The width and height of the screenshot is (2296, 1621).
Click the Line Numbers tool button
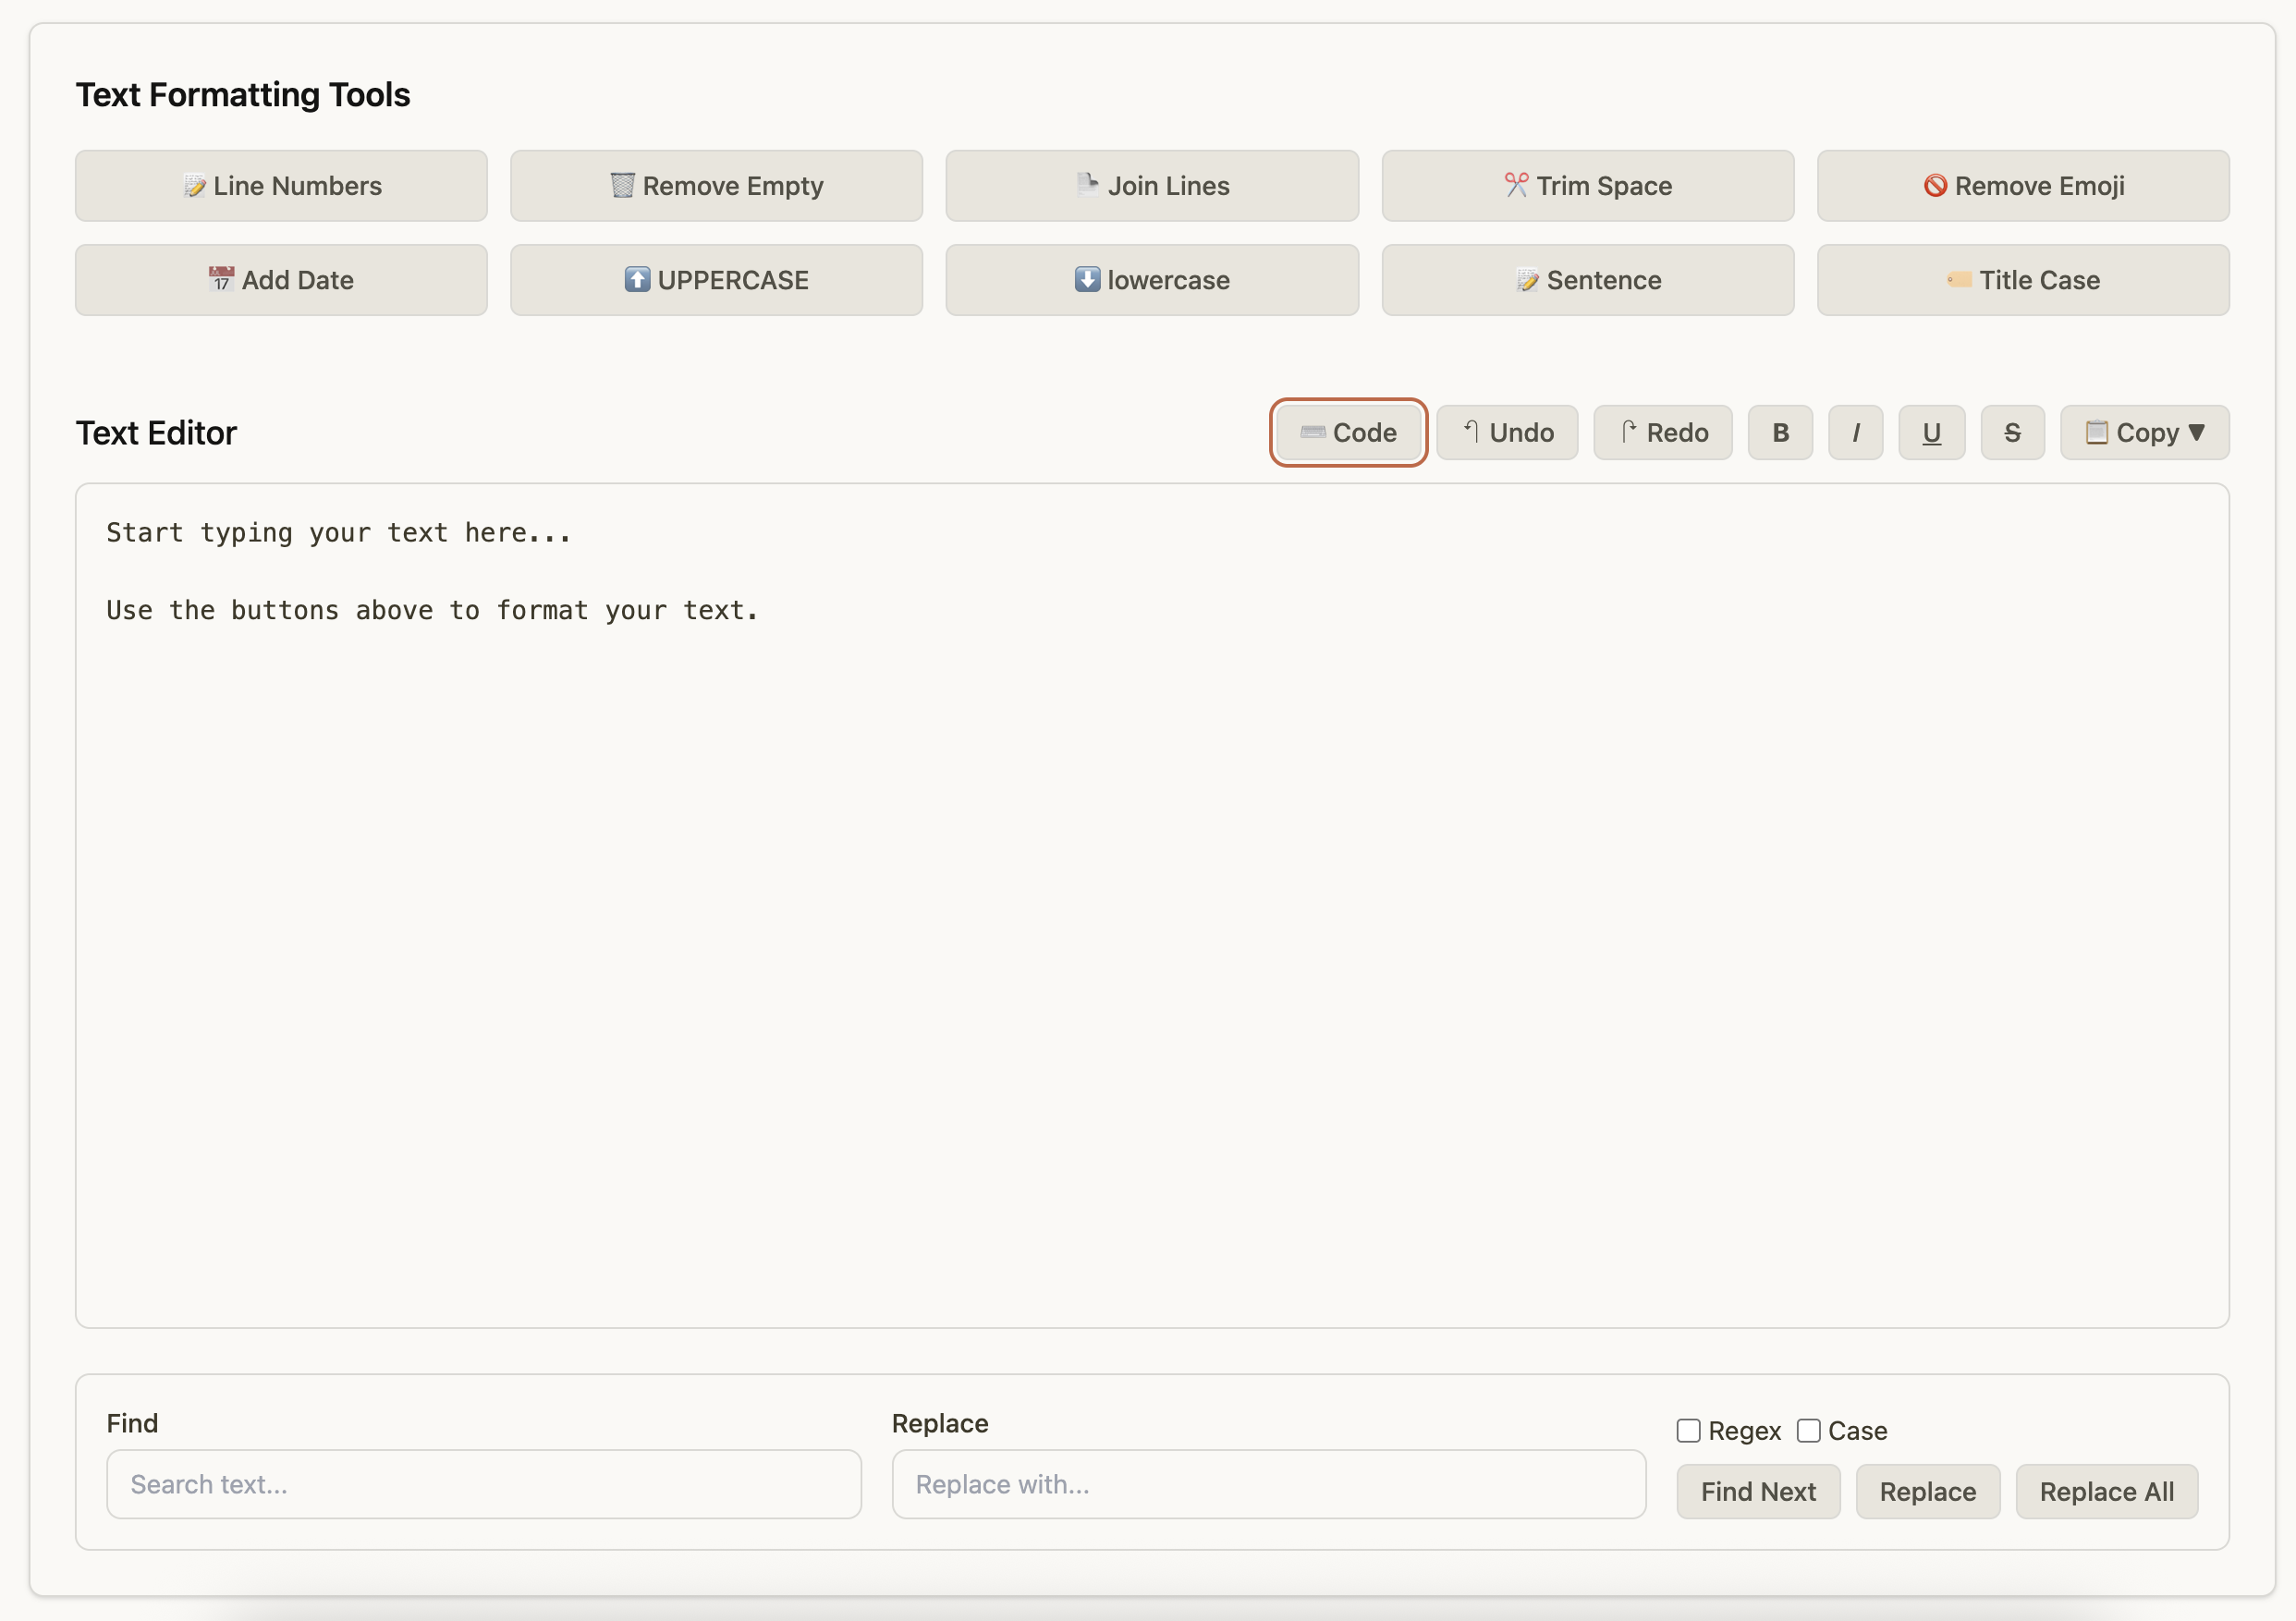point(281,186)
